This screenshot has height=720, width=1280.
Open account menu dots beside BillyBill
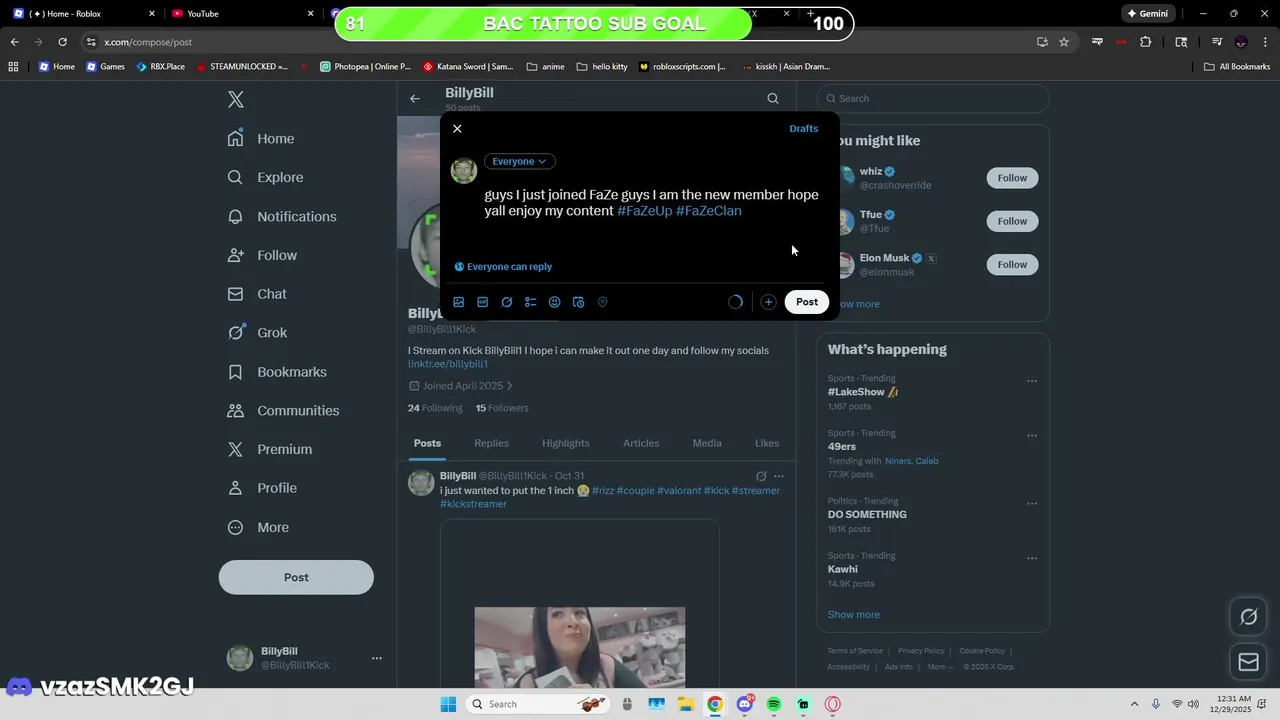pos(377,658)
